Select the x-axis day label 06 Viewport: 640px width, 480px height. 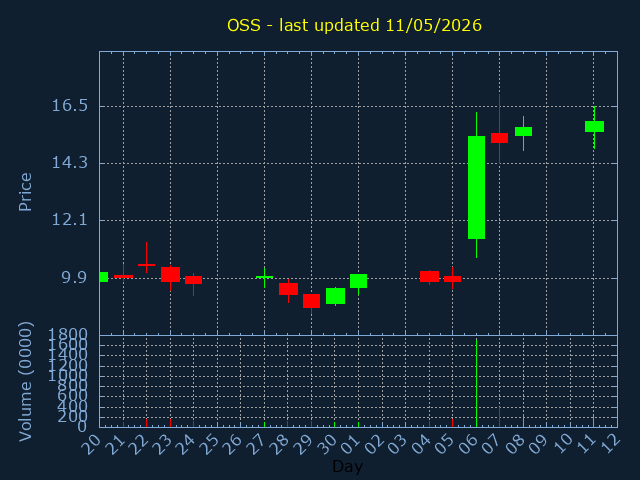click(467, 444)
